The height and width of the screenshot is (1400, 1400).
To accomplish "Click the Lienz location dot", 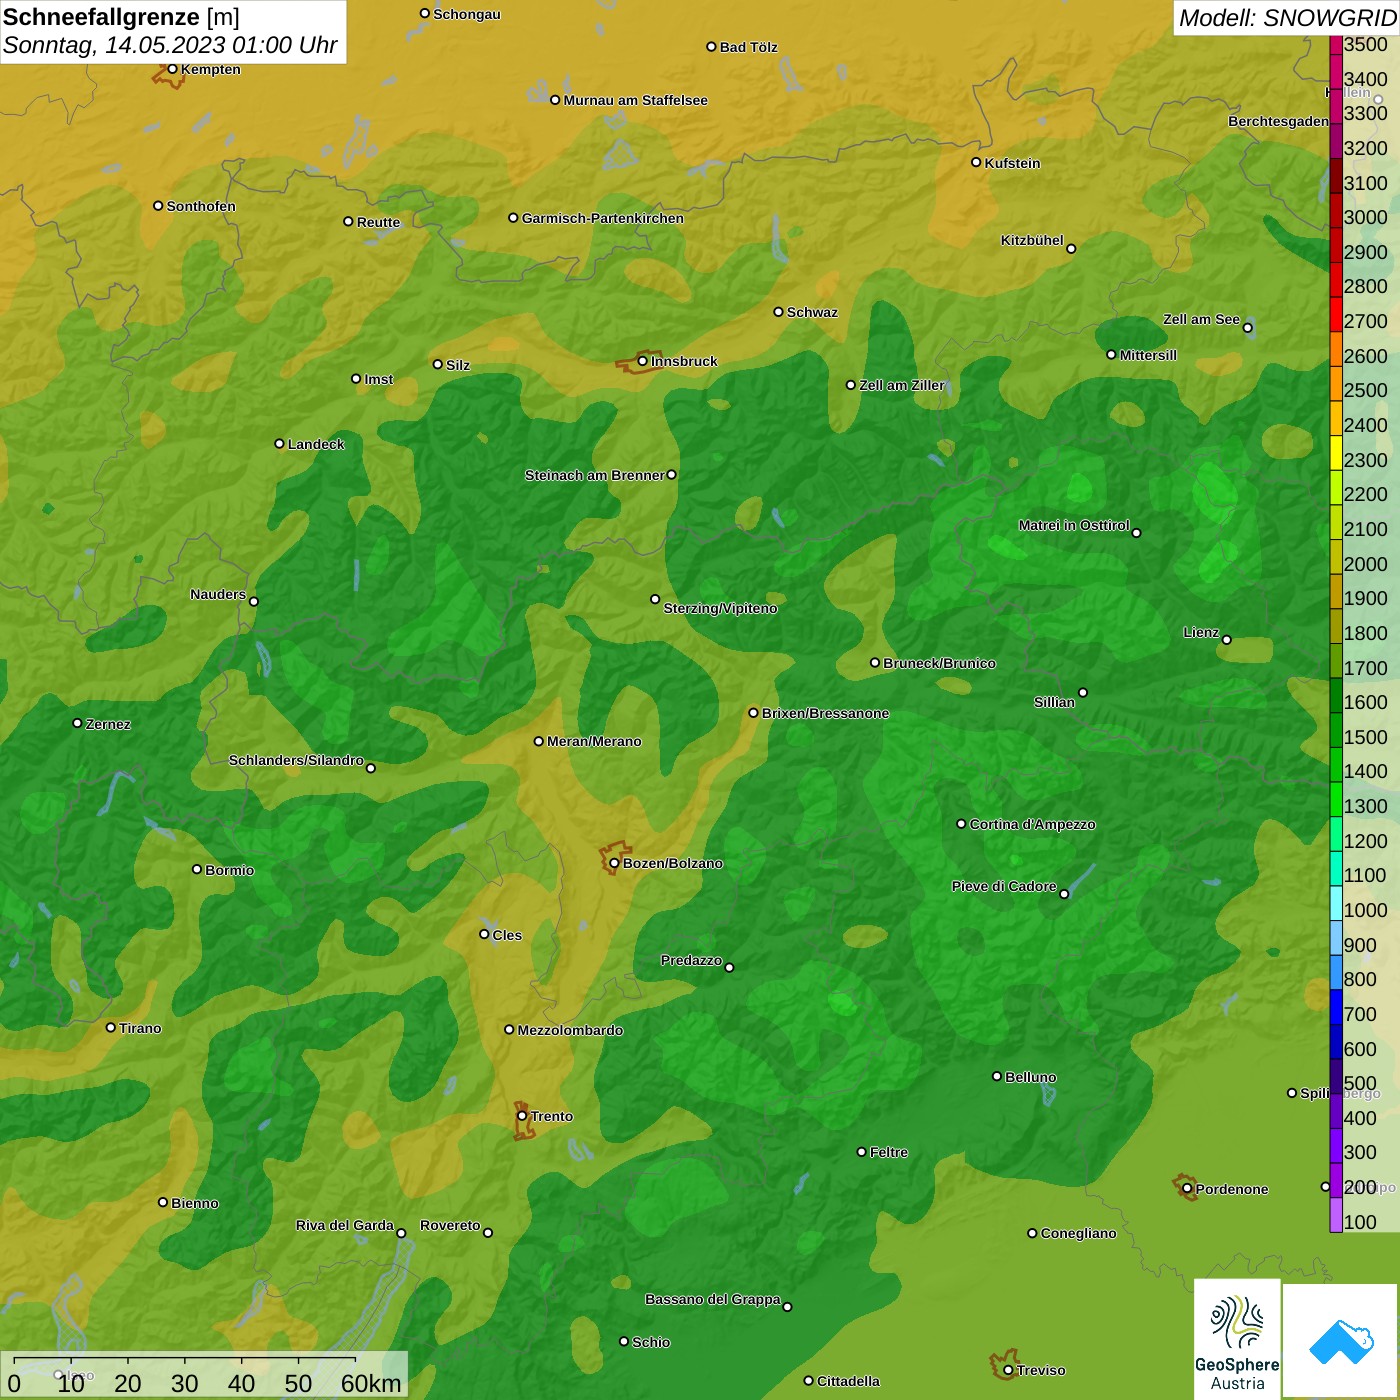I will click(1227, 640).
